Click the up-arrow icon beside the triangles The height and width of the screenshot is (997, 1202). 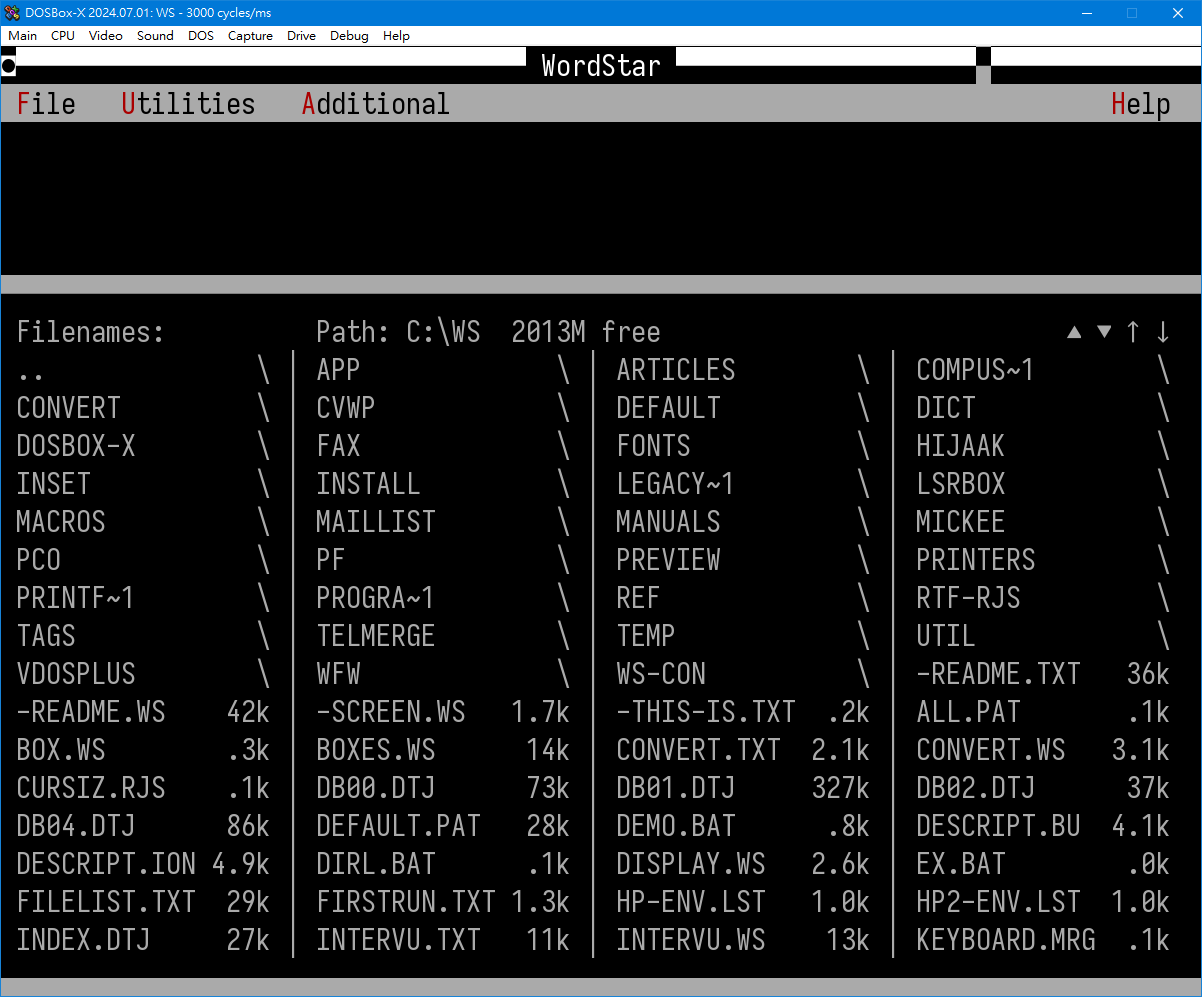tap(1134, 331)
